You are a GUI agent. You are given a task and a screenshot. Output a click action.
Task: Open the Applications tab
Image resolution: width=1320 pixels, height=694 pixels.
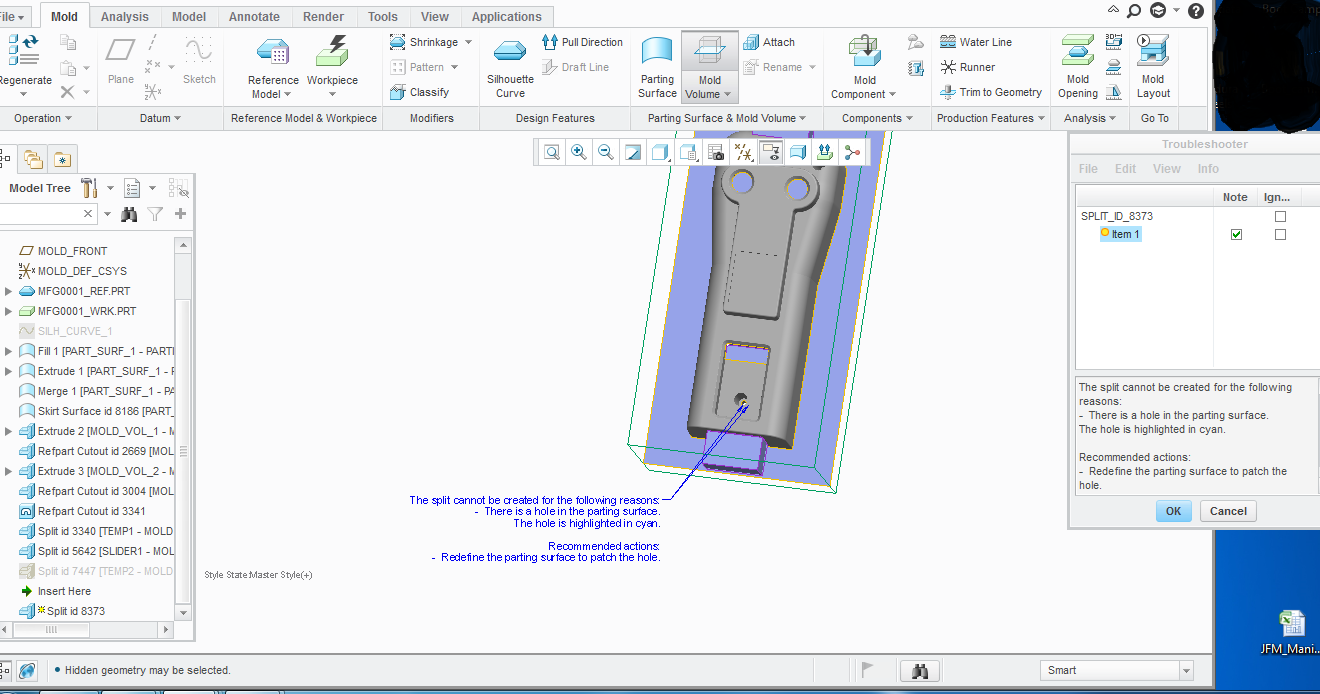506,16
